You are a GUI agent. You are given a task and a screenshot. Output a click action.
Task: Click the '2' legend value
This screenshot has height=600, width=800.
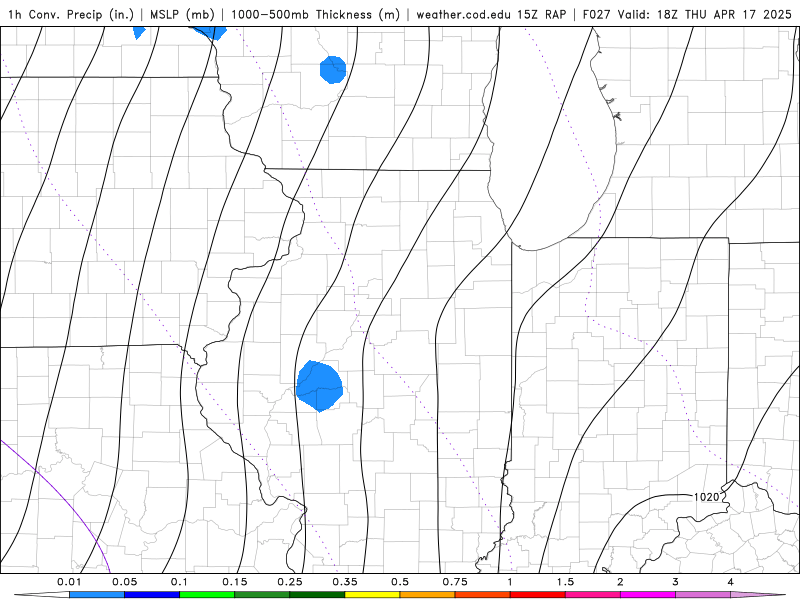pos(620,582)
